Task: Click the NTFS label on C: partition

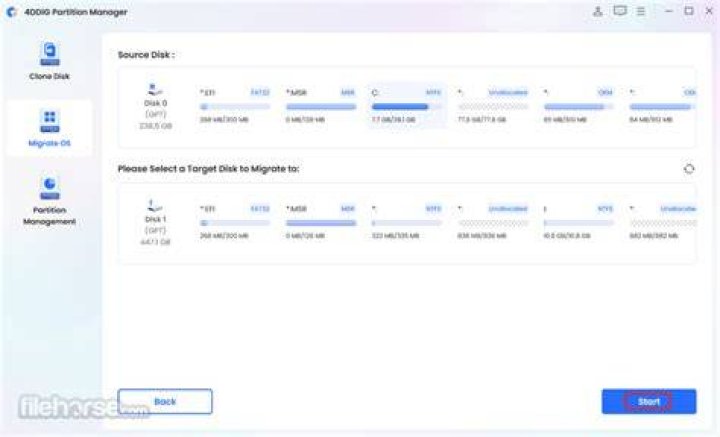Action: coord(433,93)
